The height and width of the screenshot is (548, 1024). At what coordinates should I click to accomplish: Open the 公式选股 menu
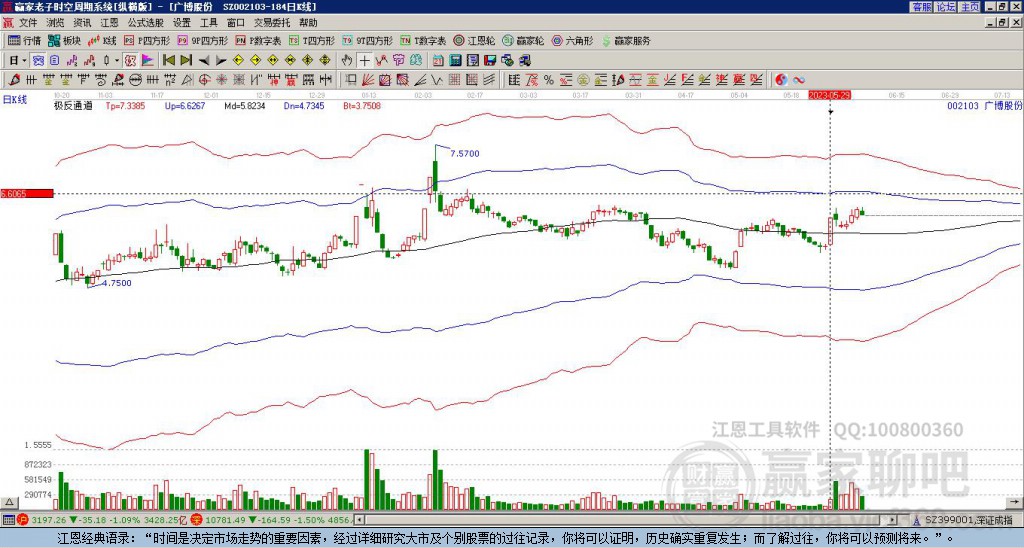tap(146, 23)
